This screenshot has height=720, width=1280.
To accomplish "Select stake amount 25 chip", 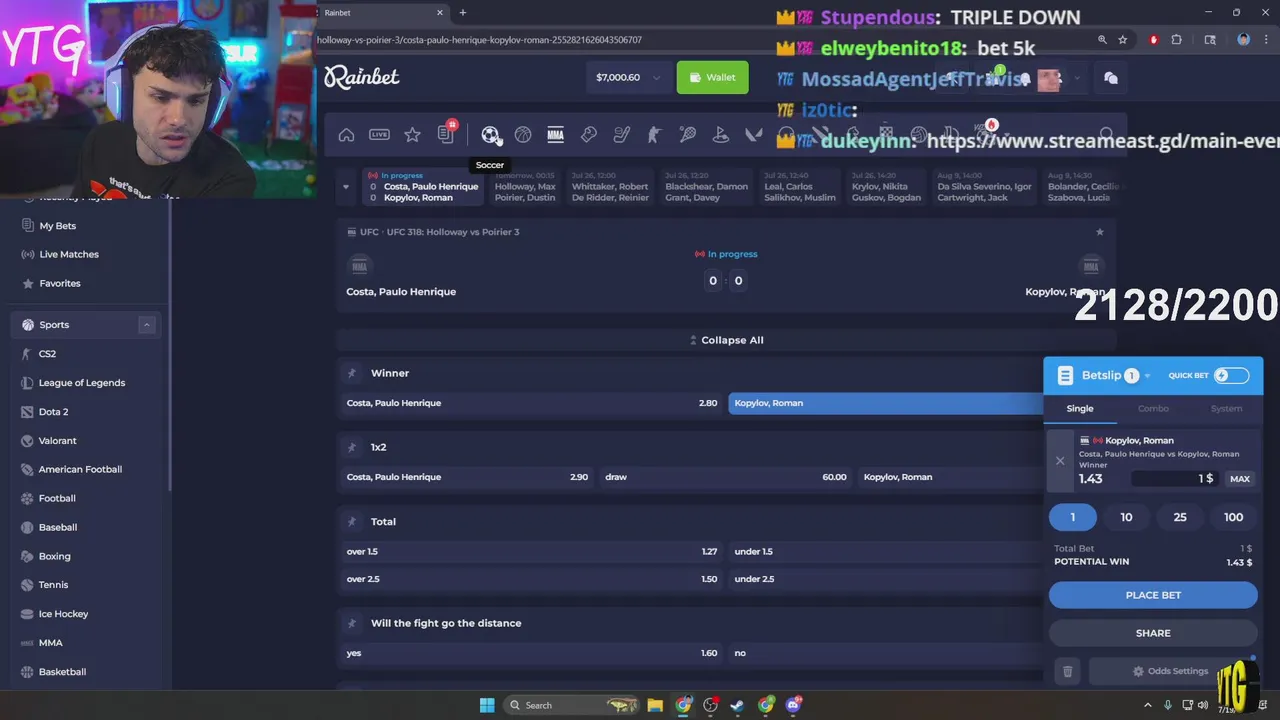I will click(1180, 517).
